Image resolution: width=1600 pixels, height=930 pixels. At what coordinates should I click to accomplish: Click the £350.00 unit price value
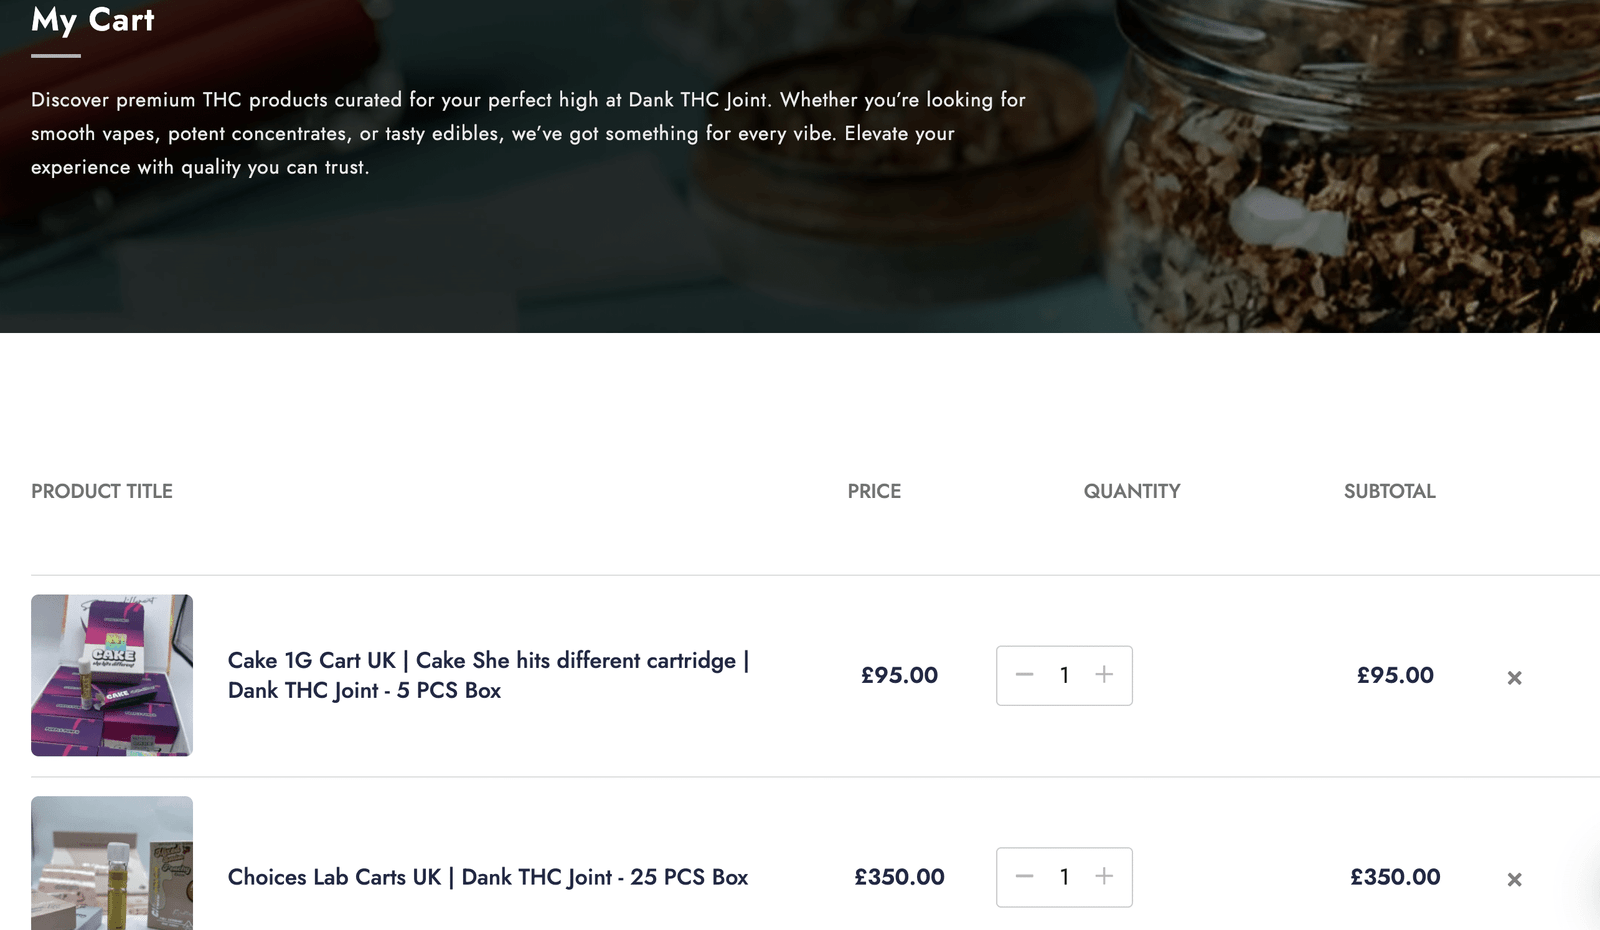point(899,877)
